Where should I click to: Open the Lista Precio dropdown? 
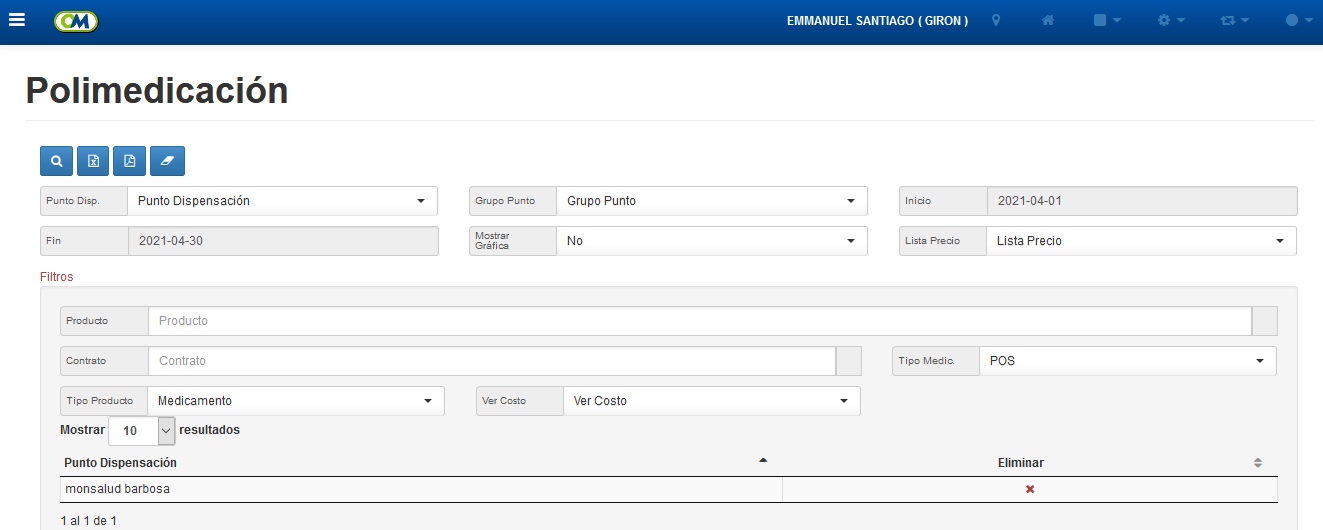(x=1141, y=241)
